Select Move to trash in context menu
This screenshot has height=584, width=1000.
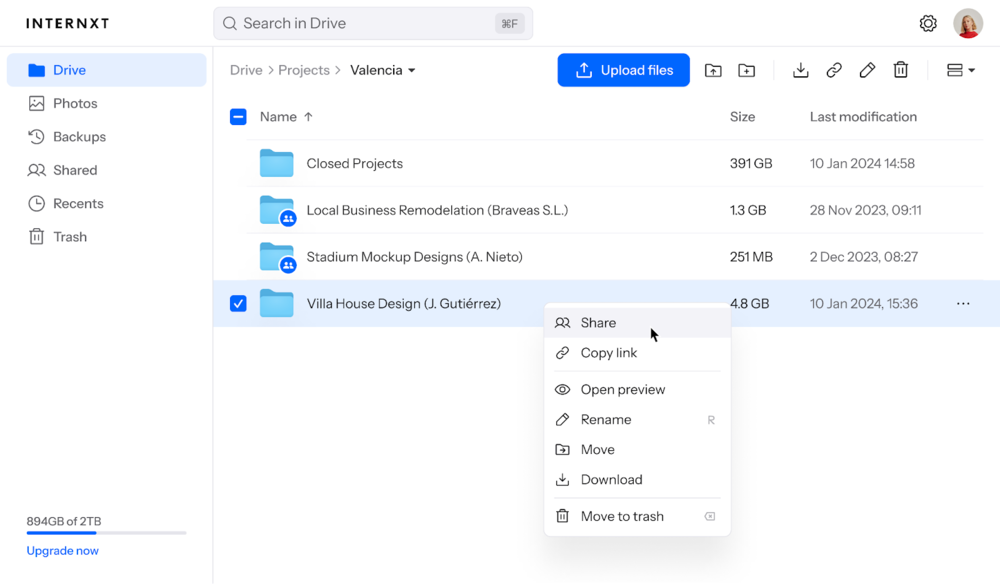tap(621, 516)
